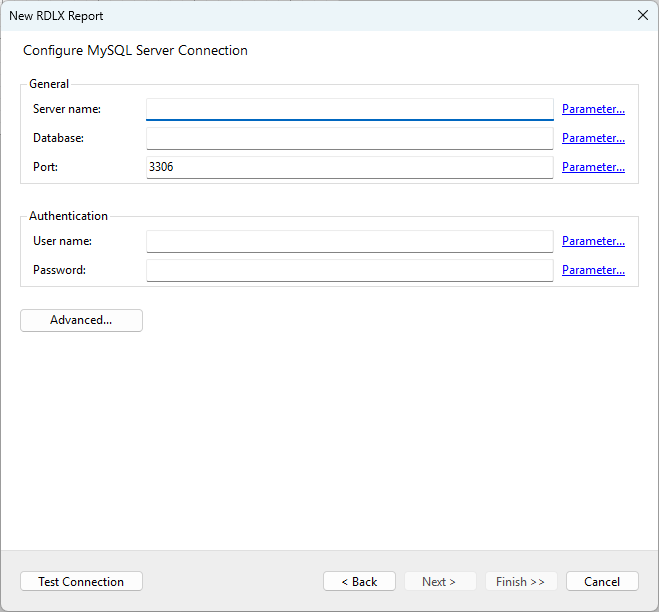The width and height of the screenshot is (659, 612).
Task: Click the New RDLX Report title text
Action: click(56, 16)
